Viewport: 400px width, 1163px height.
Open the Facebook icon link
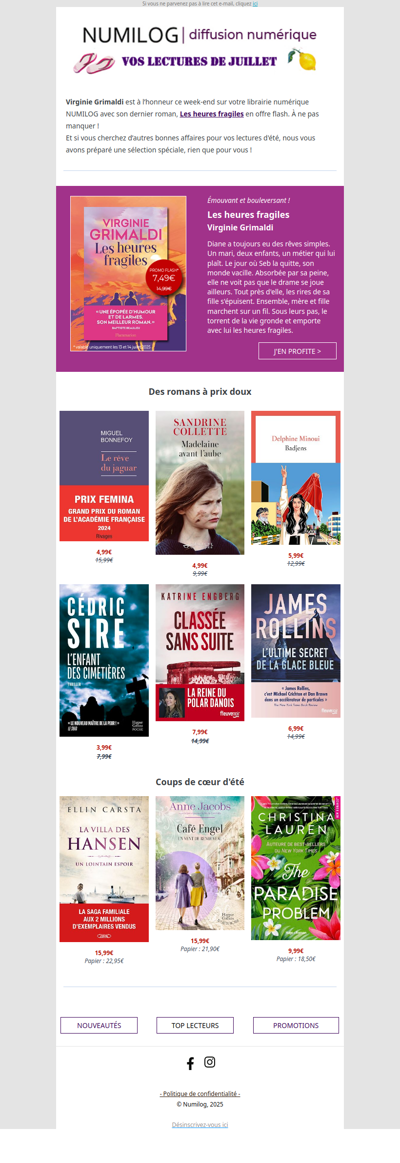(x=190, y=1063)
